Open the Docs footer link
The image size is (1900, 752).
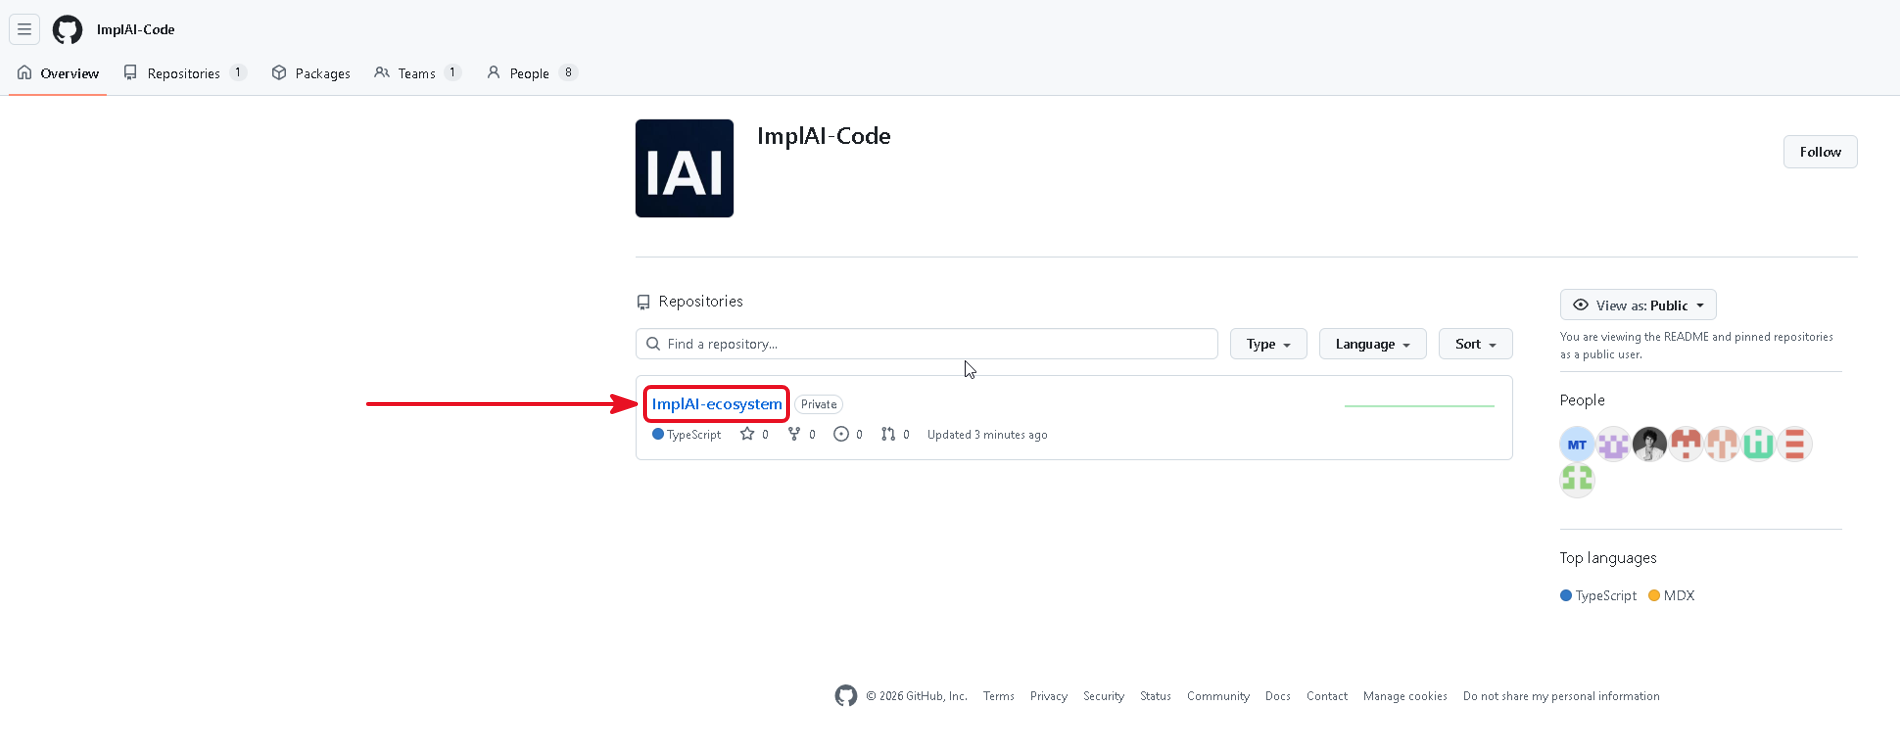click(x=1278, y=696)
